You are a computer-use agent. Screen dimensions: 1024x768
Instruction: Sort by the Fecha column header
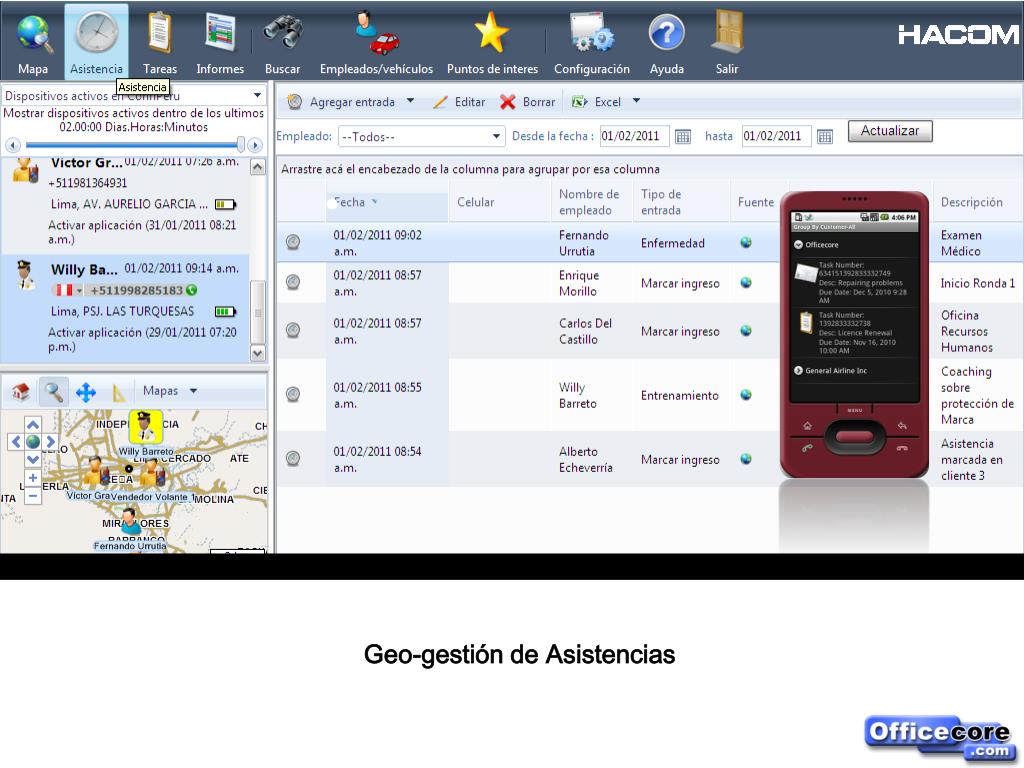(387, 202)
